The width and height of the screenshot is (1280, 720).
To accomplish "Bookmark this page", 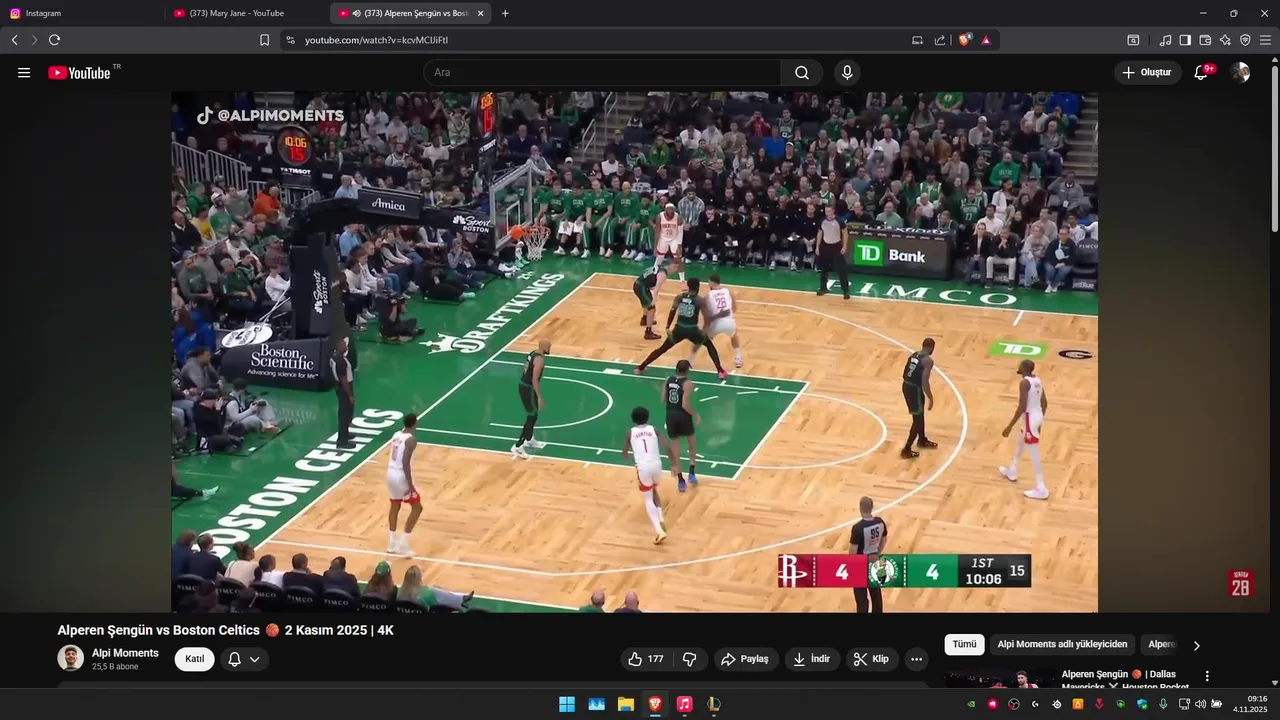I will click(264, 40).
